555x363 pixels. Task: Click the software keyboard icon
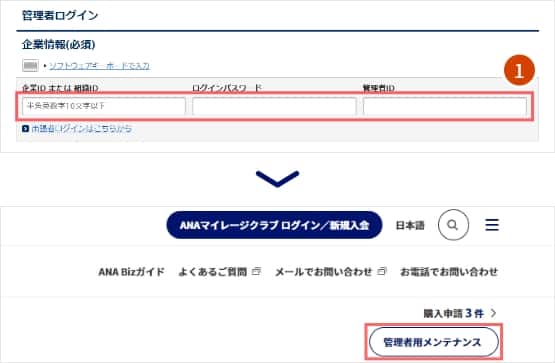pos(30,65)
